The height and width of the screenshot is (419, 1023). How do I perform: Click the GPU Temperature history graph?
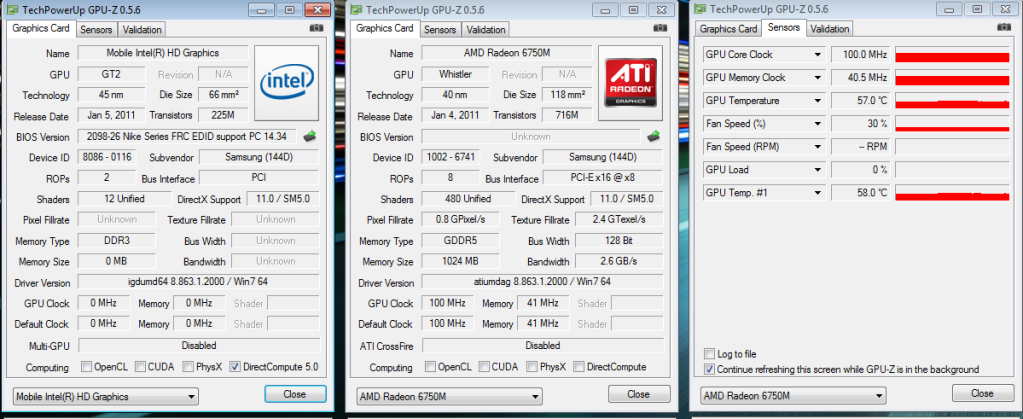tap(953, 101)
